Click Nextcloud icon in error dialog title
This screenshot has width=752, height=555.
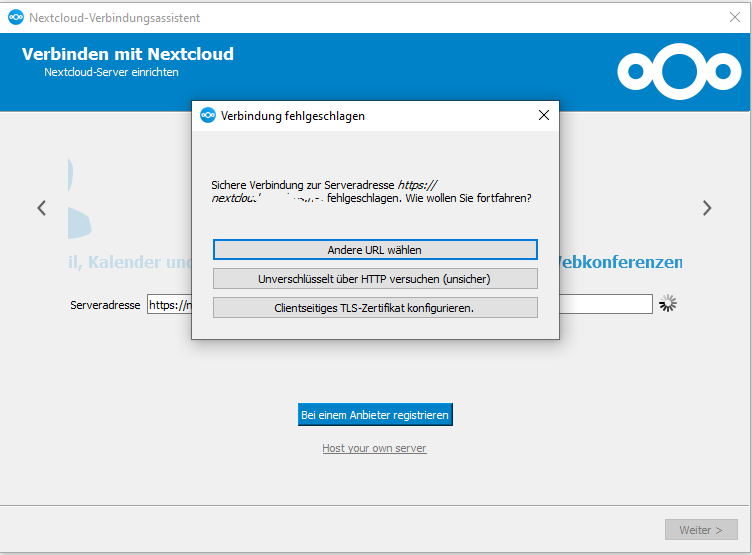(x=208, y=115)
